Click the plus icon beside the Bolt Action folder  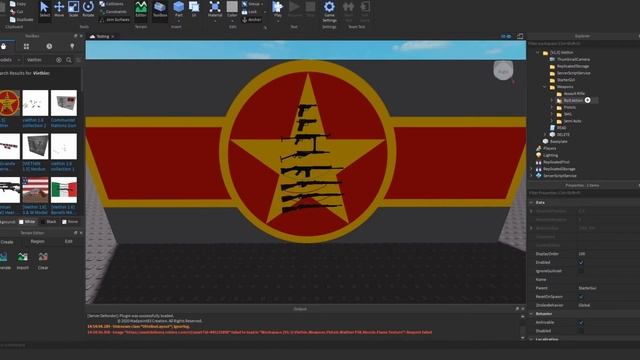[587, 100]
